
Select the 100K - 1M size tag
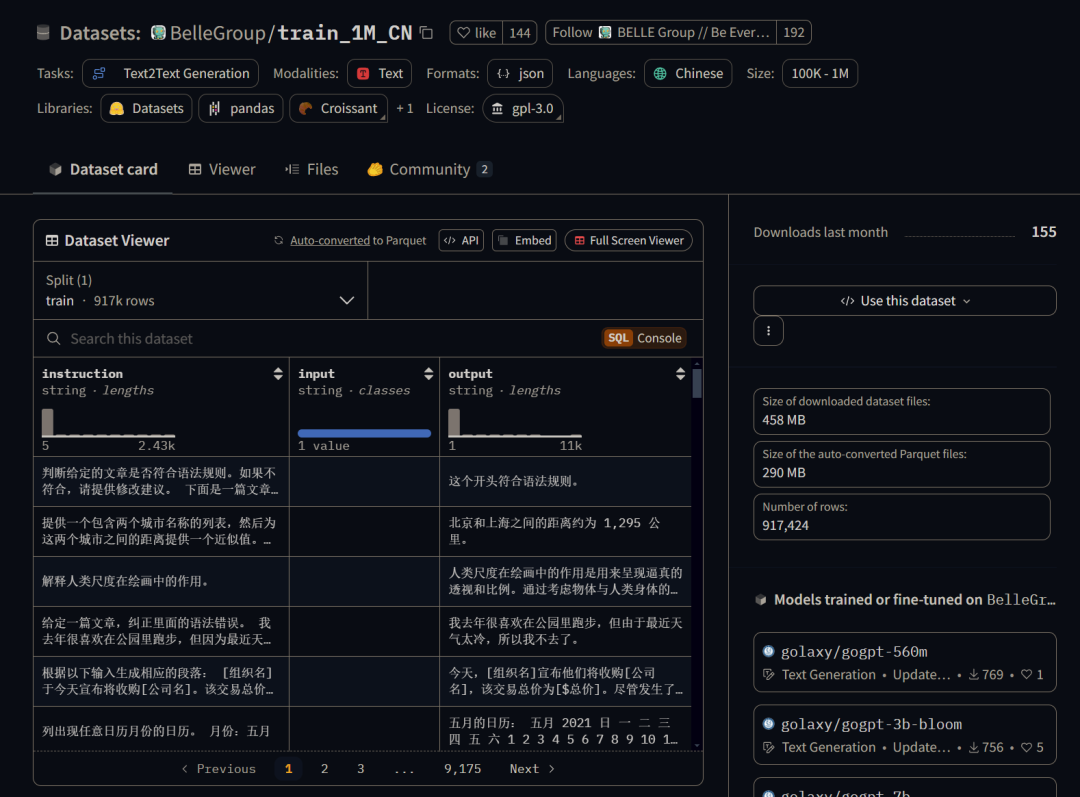point(820,73)
